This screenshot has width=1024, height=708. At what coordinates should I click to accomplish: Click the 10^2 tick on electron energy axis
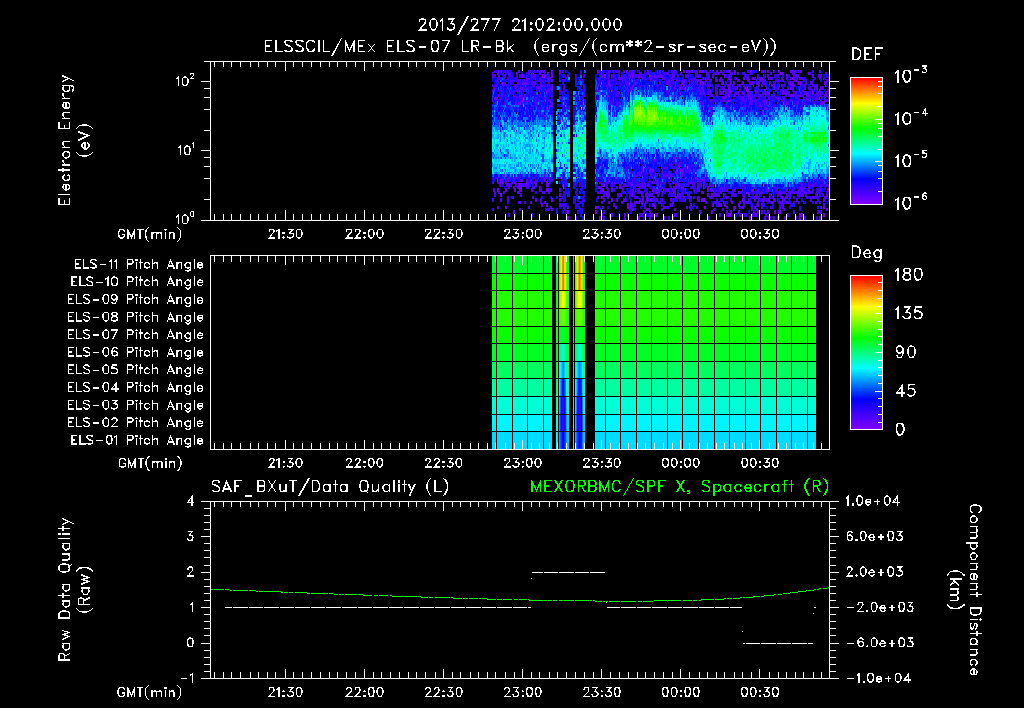click(x=185, y=81)
